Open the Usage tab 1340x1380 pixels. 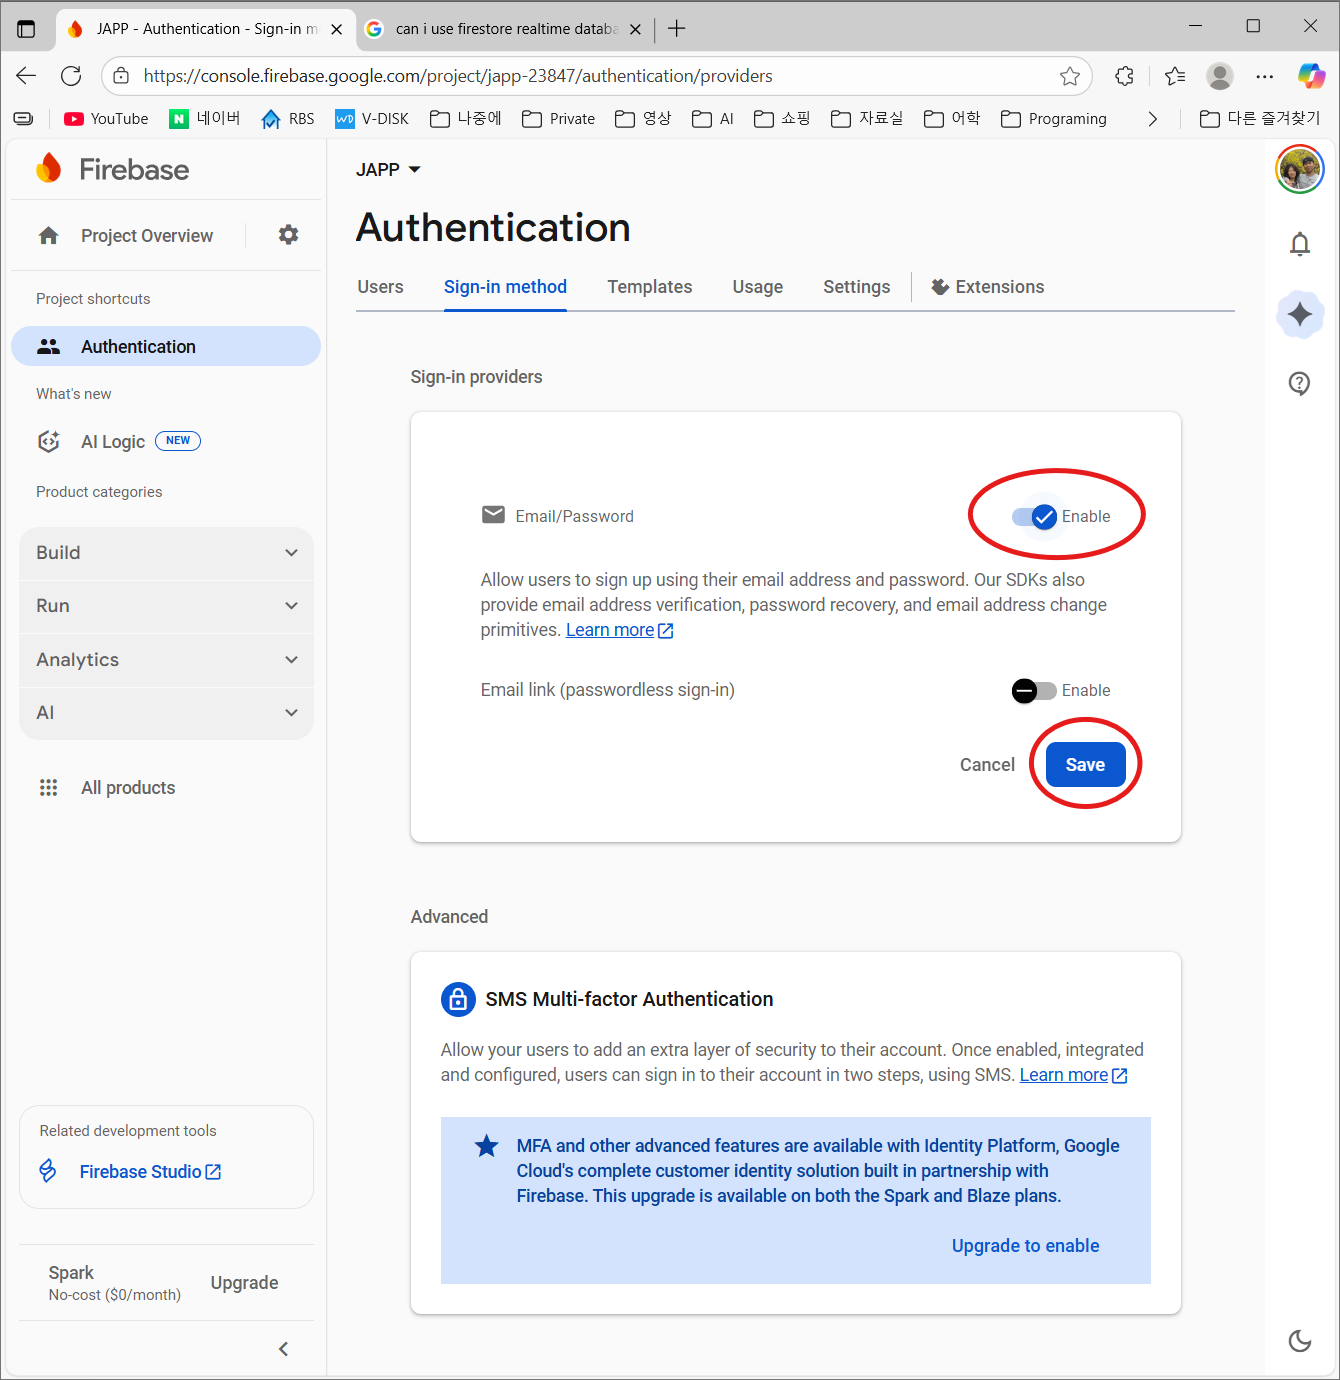point(758,287)
